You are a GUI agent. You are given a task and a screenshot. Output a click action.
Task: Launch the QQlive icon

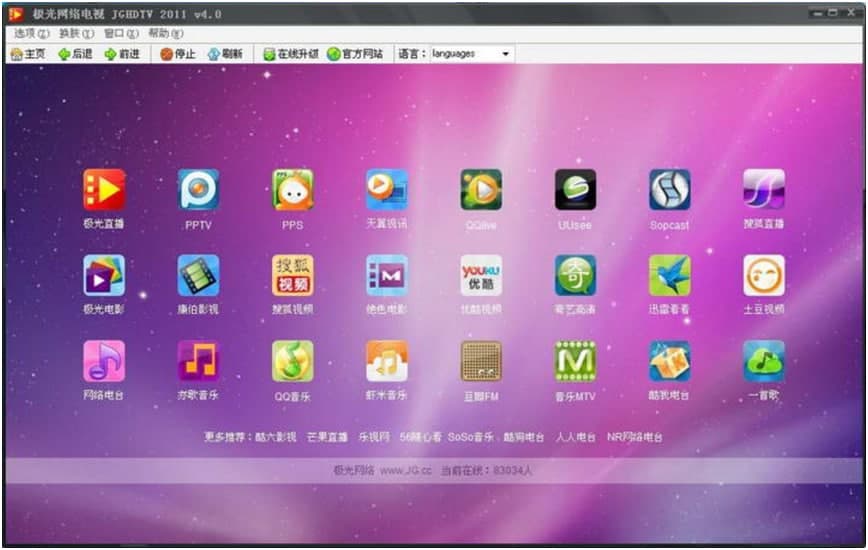[481, 190]
